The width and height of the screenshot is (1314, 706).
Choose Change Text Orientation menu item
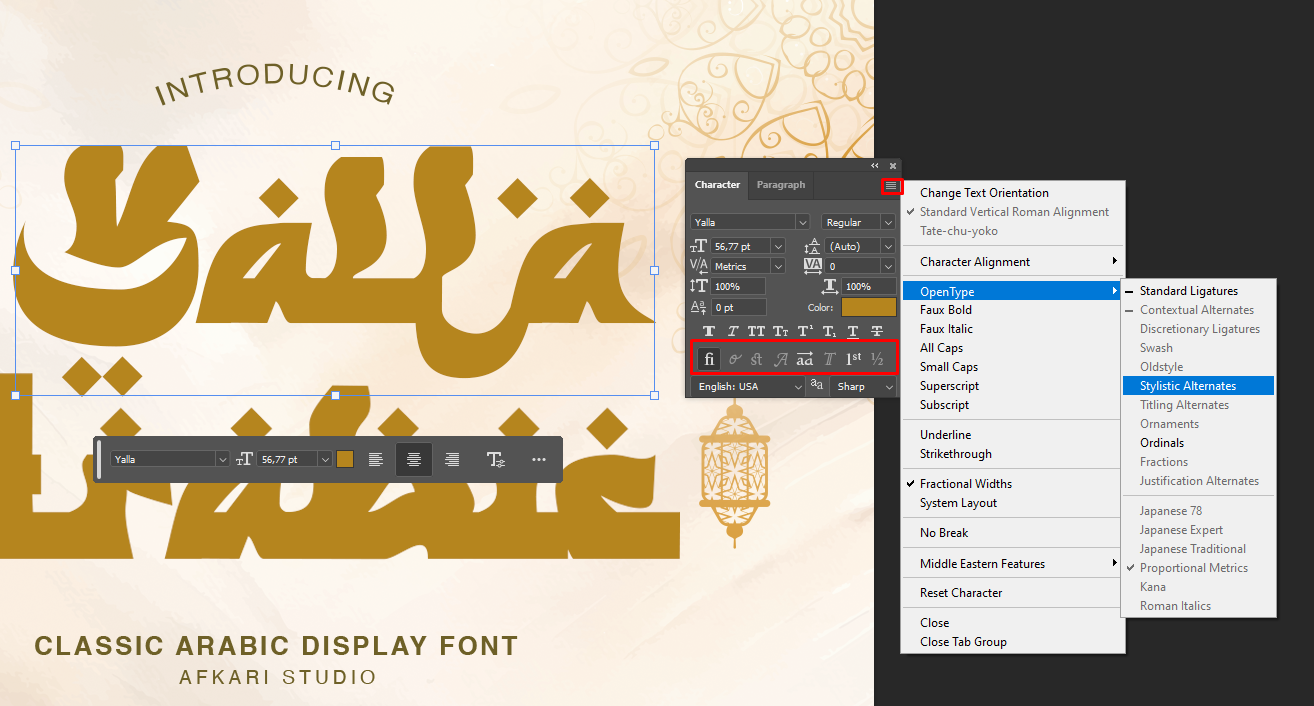coord(1013,193)
